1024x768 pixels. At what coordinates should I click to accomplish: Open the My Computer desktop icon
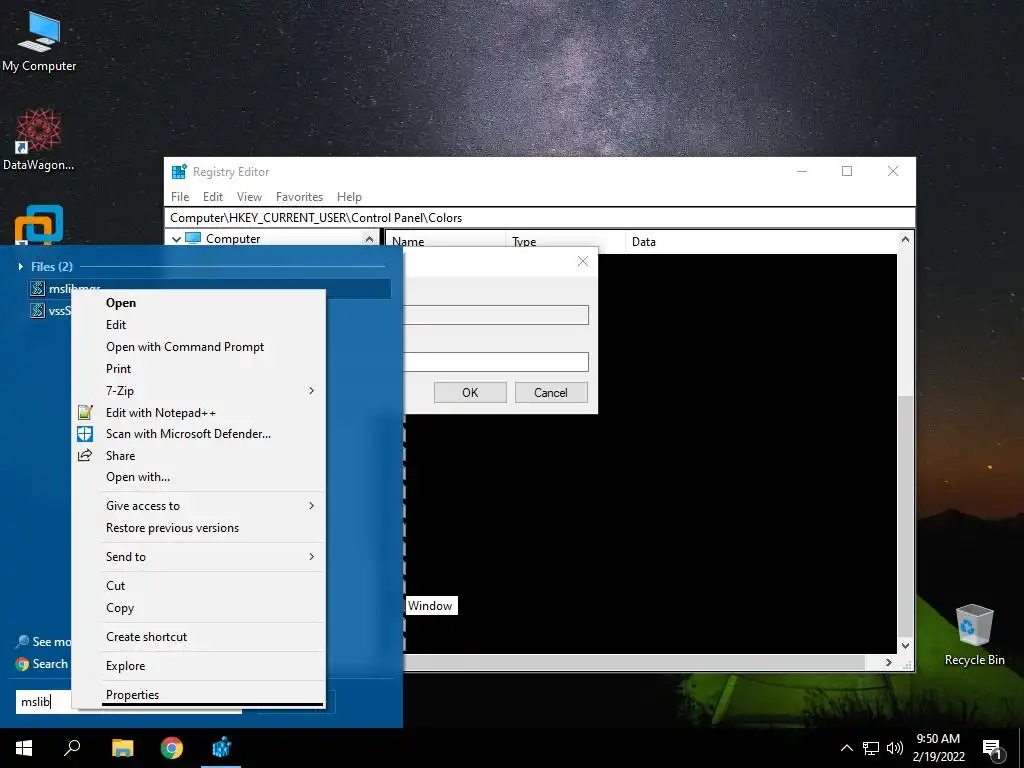39,41
